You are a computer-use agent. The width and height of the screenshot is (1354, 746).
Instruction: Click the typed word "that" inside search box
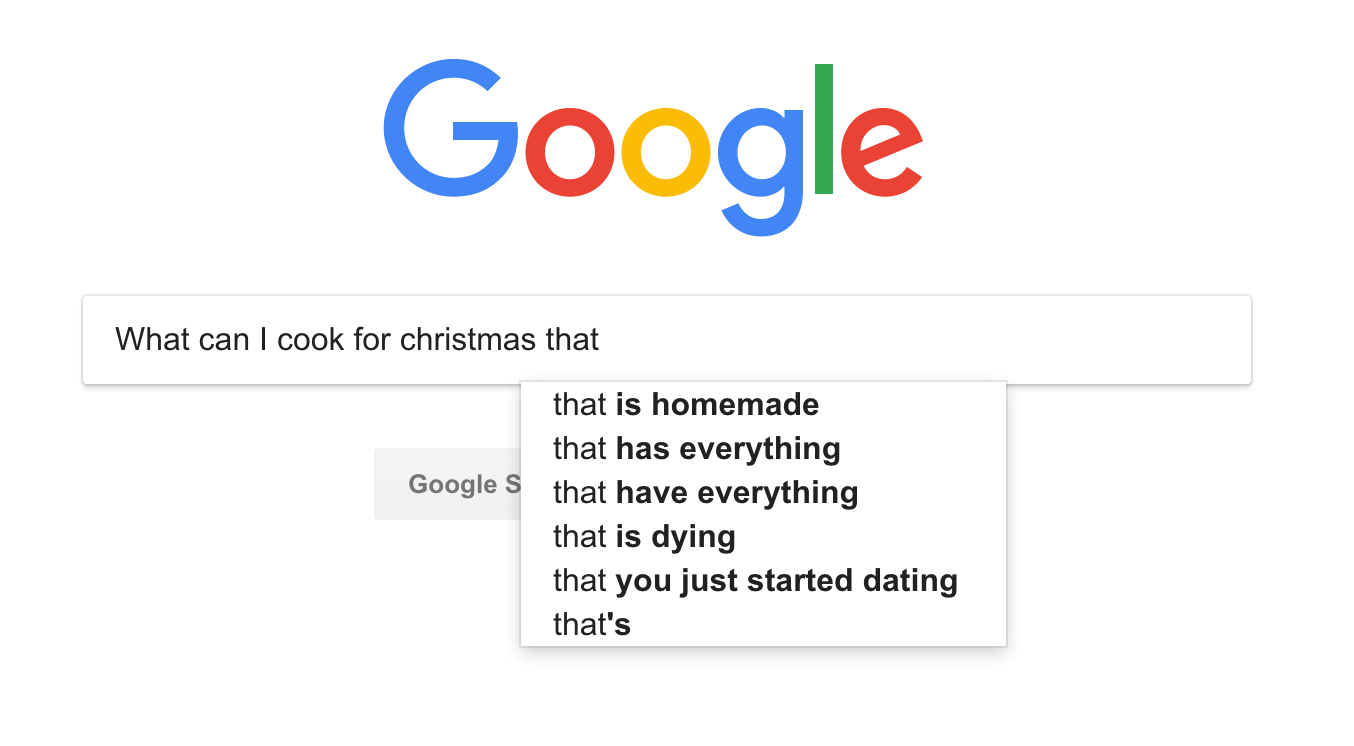(572, 340)
